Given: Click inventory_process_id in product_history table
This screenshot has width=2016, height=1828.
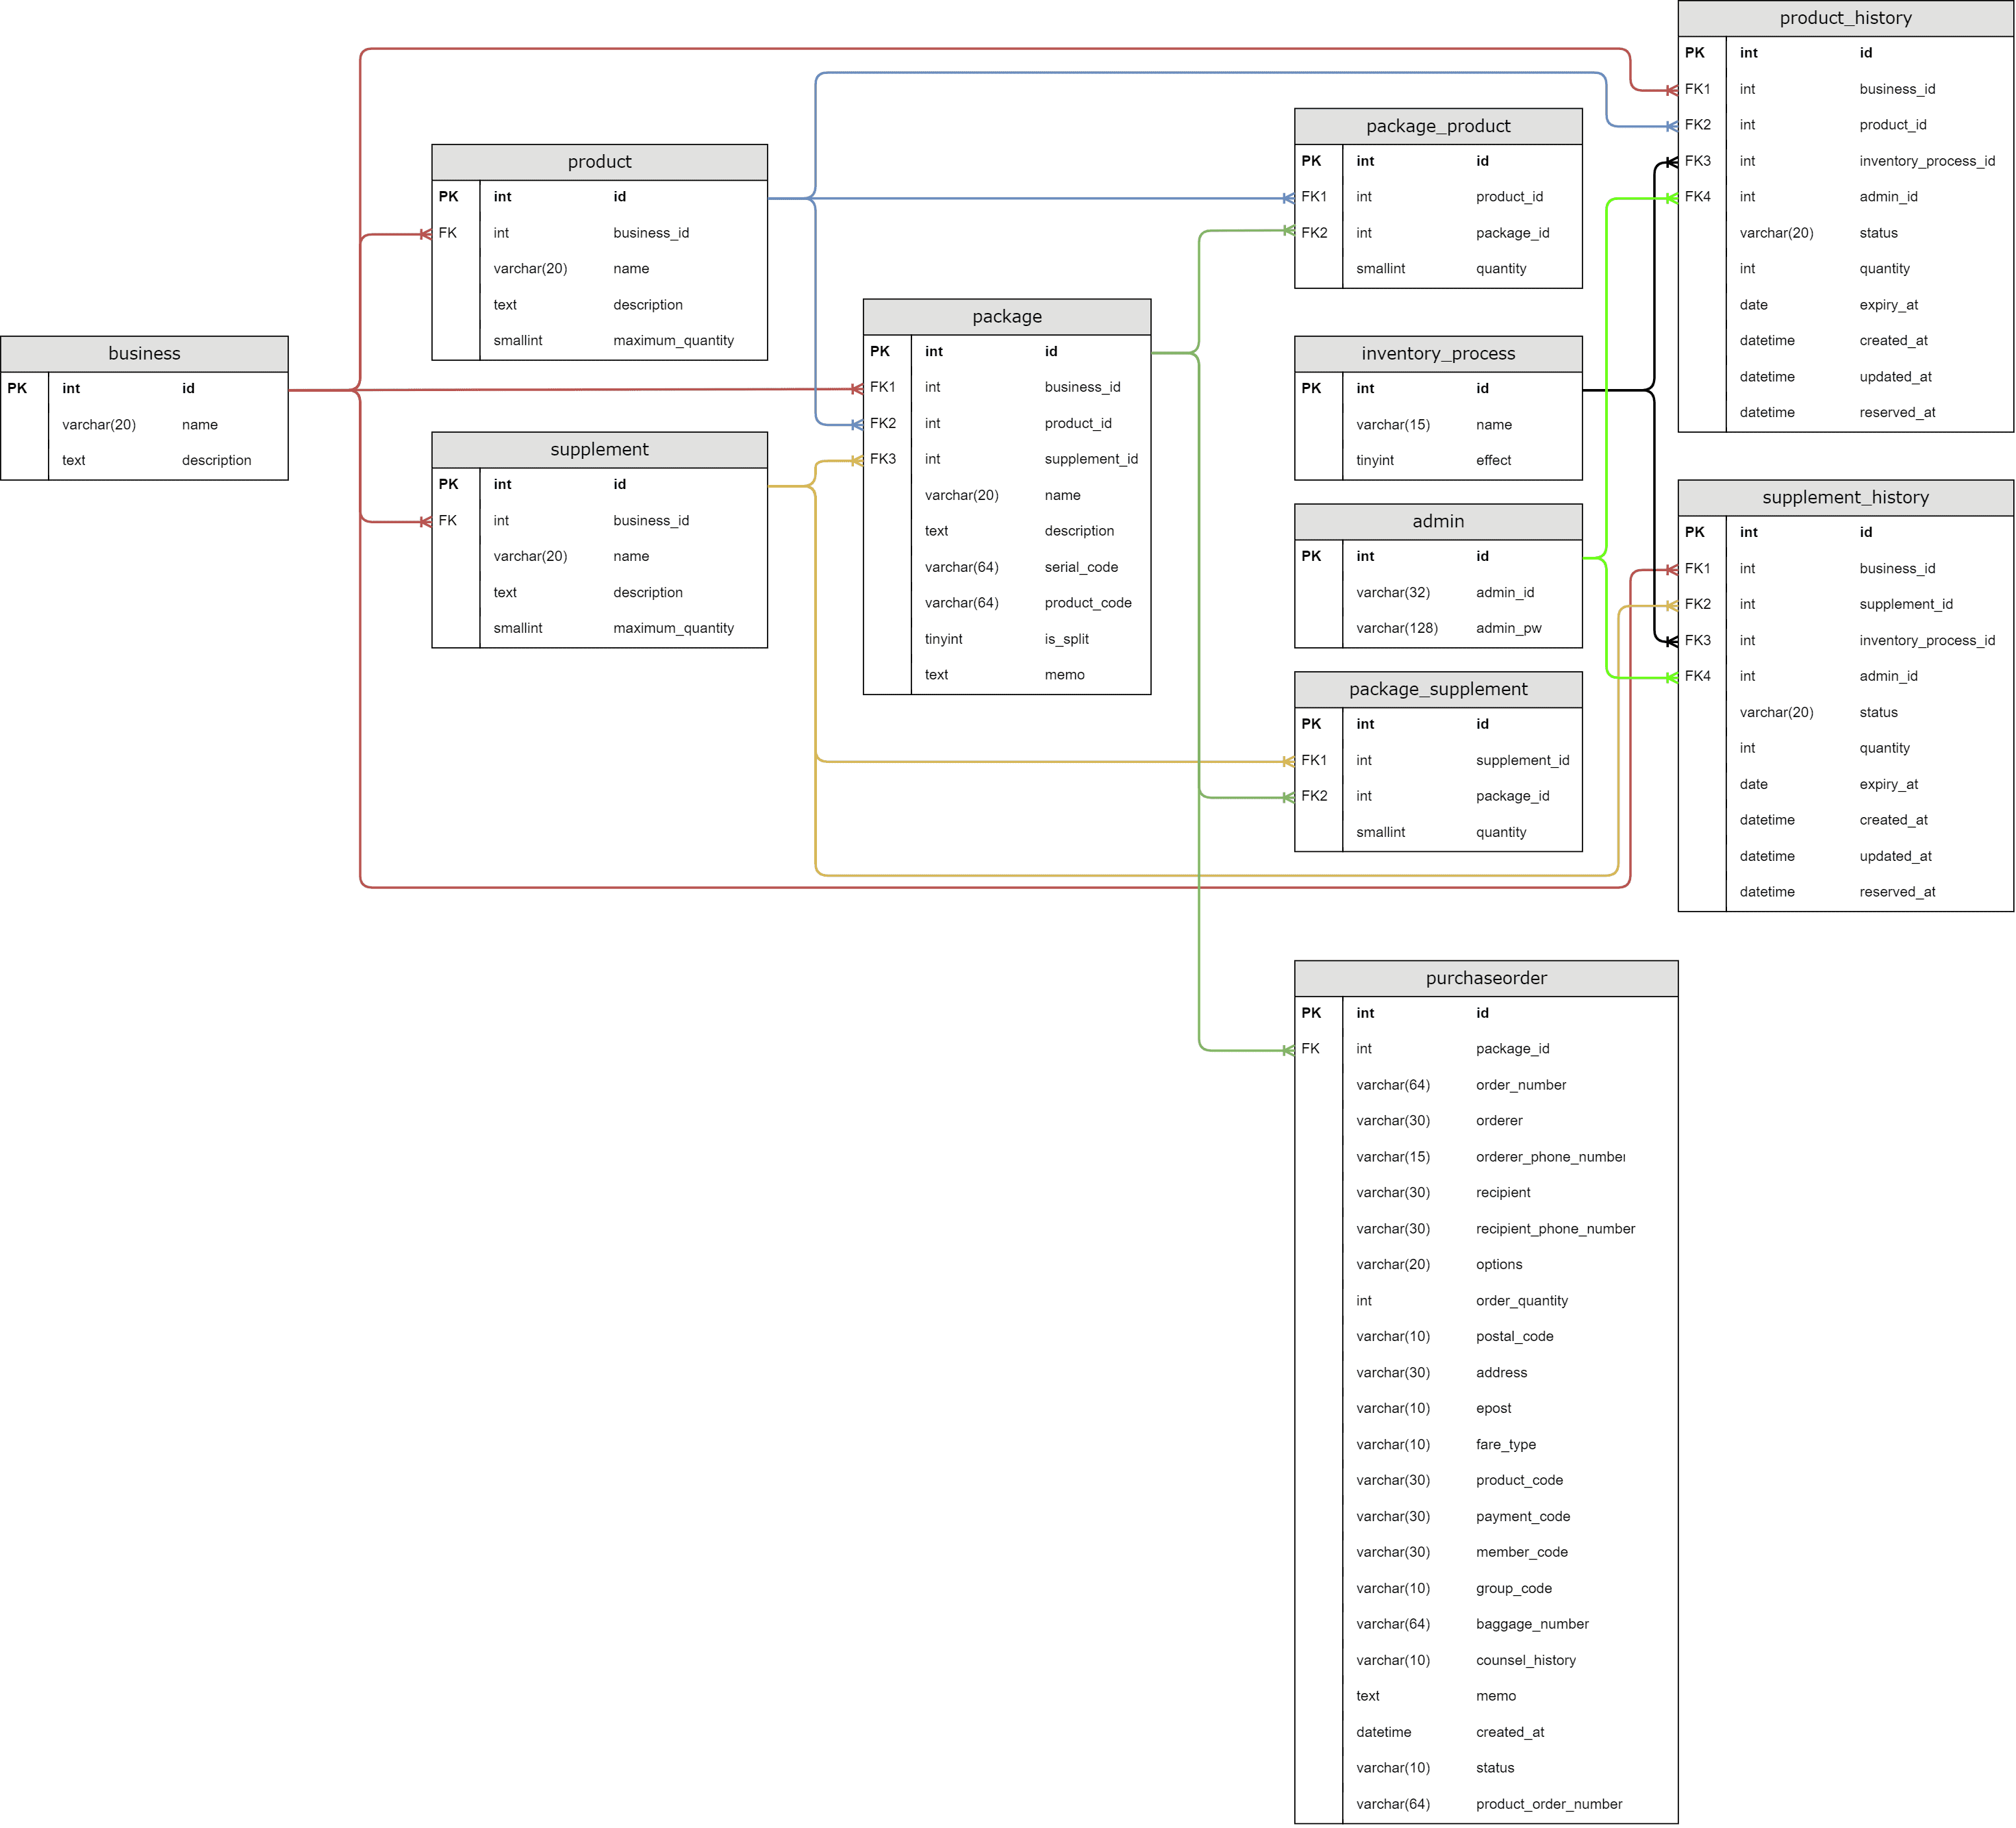Looking at the screenshot, I should point(1926,161).
